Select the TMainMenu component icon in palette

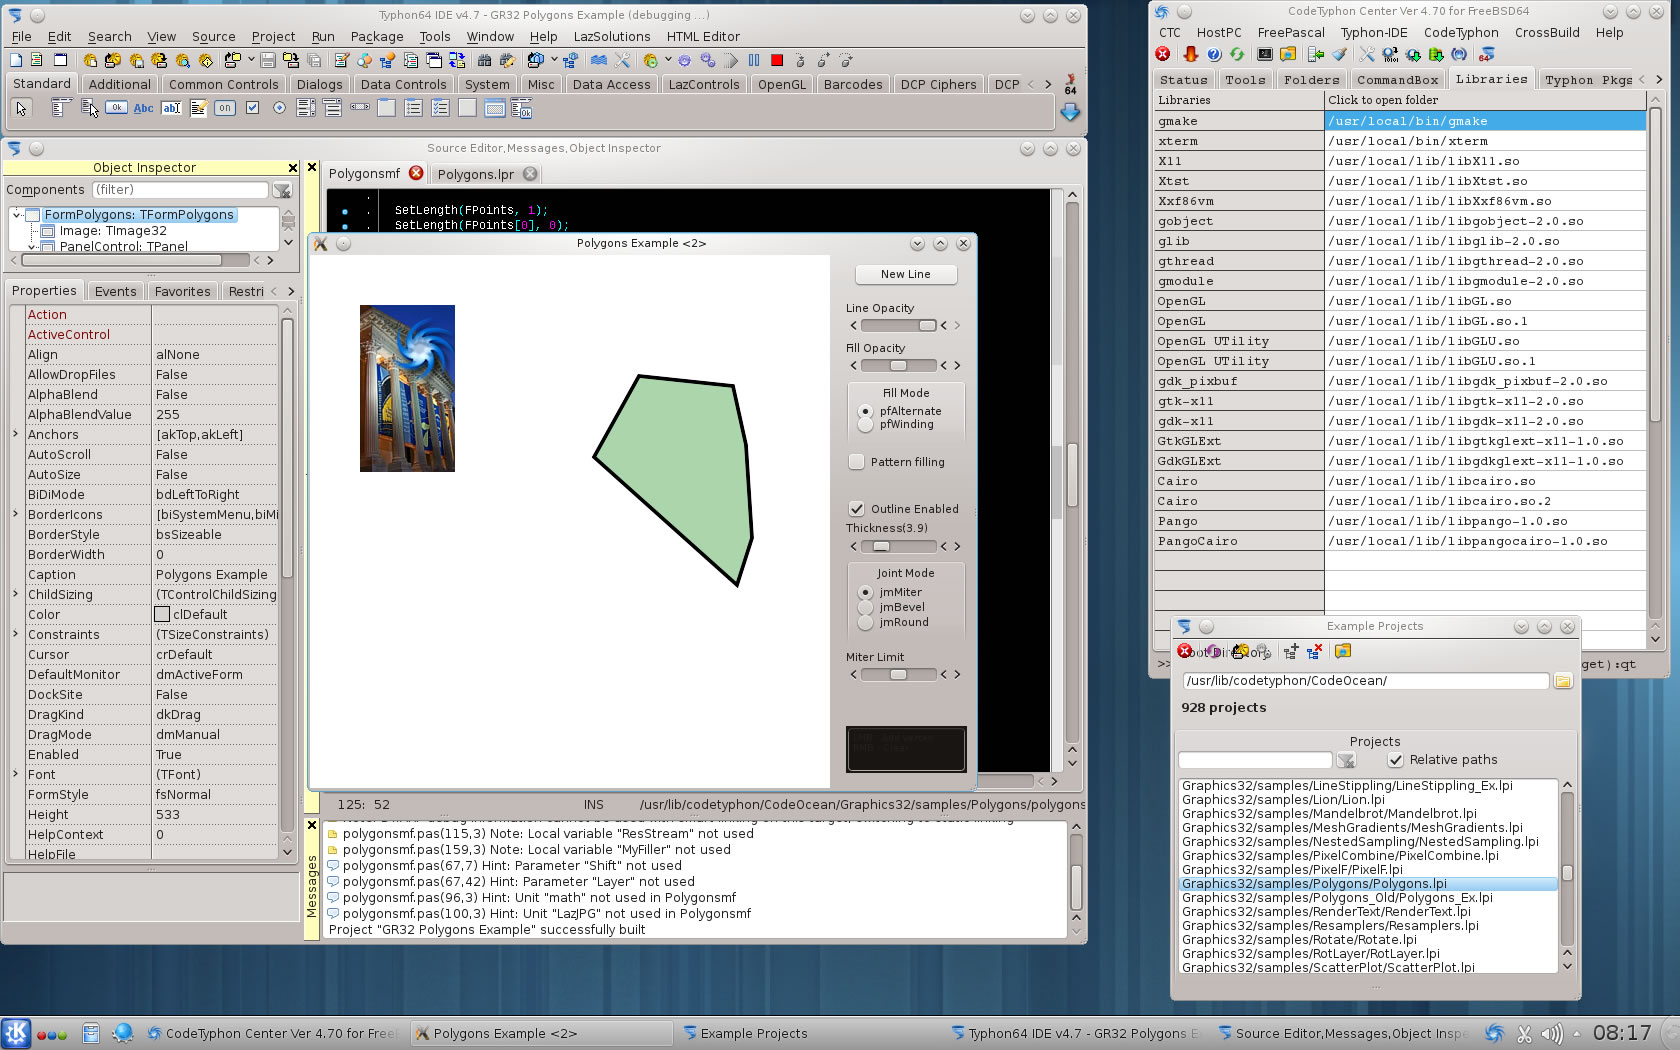tap(61, 108)
